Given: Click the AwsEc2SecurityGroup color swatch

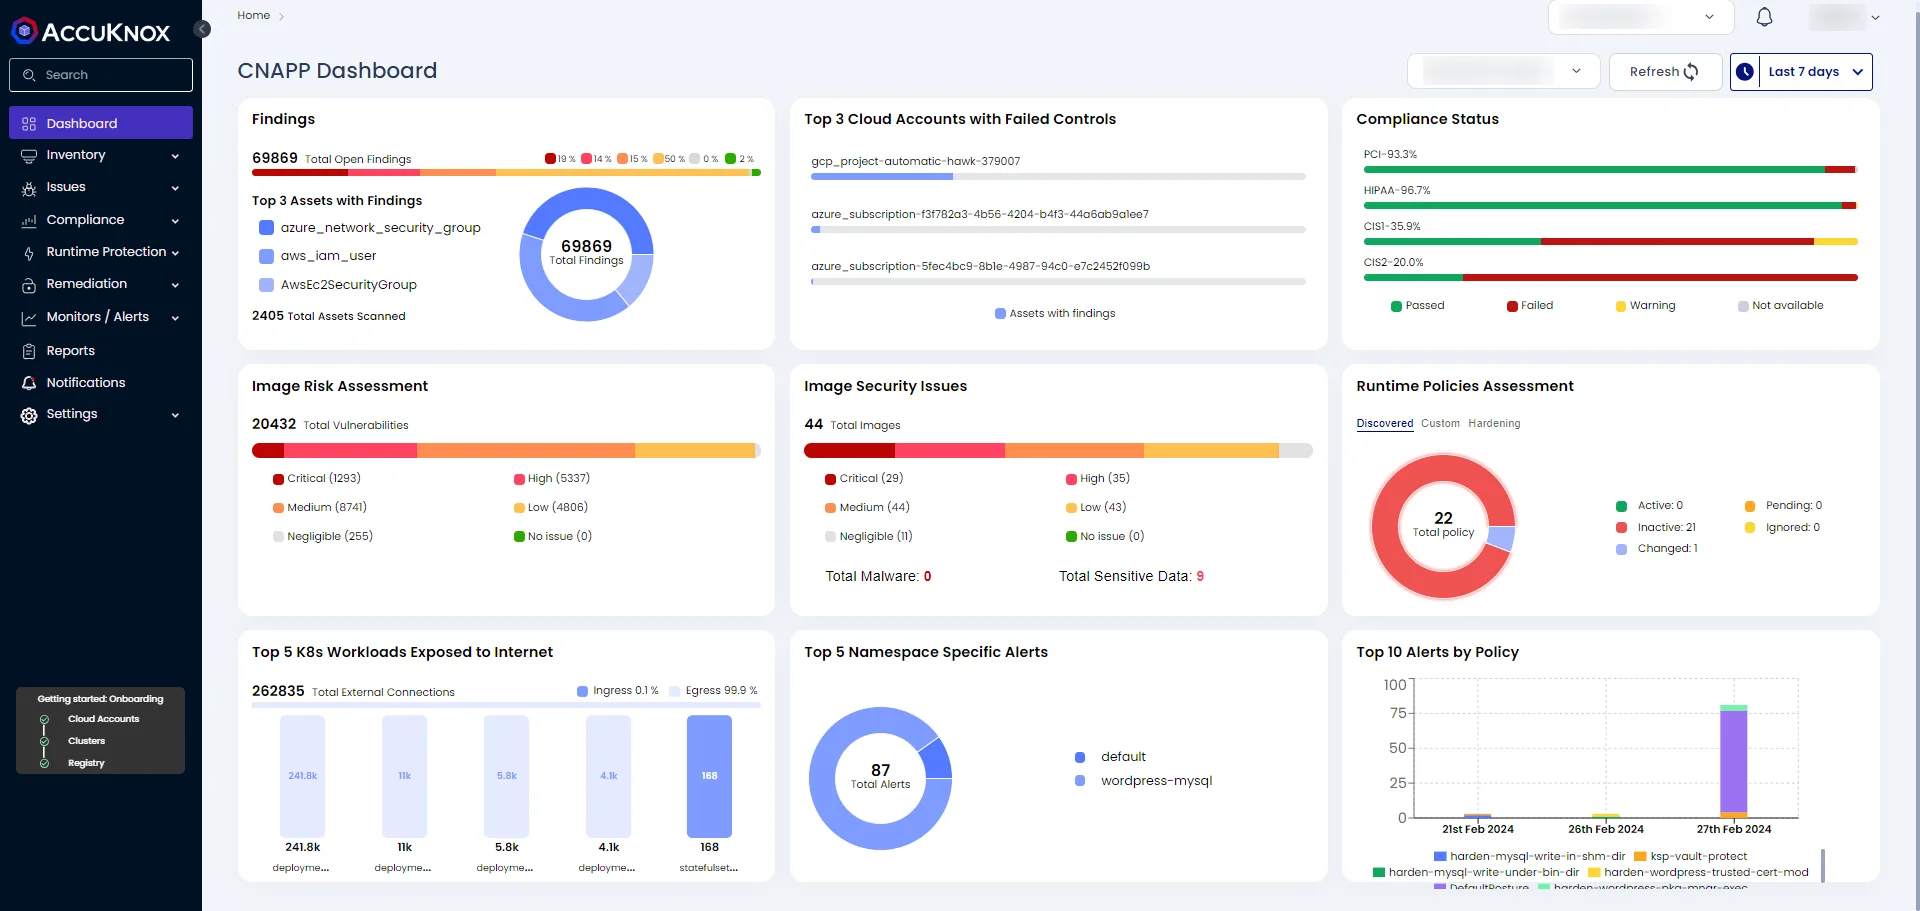Looking at the screenshot, I should pos(266,285).
